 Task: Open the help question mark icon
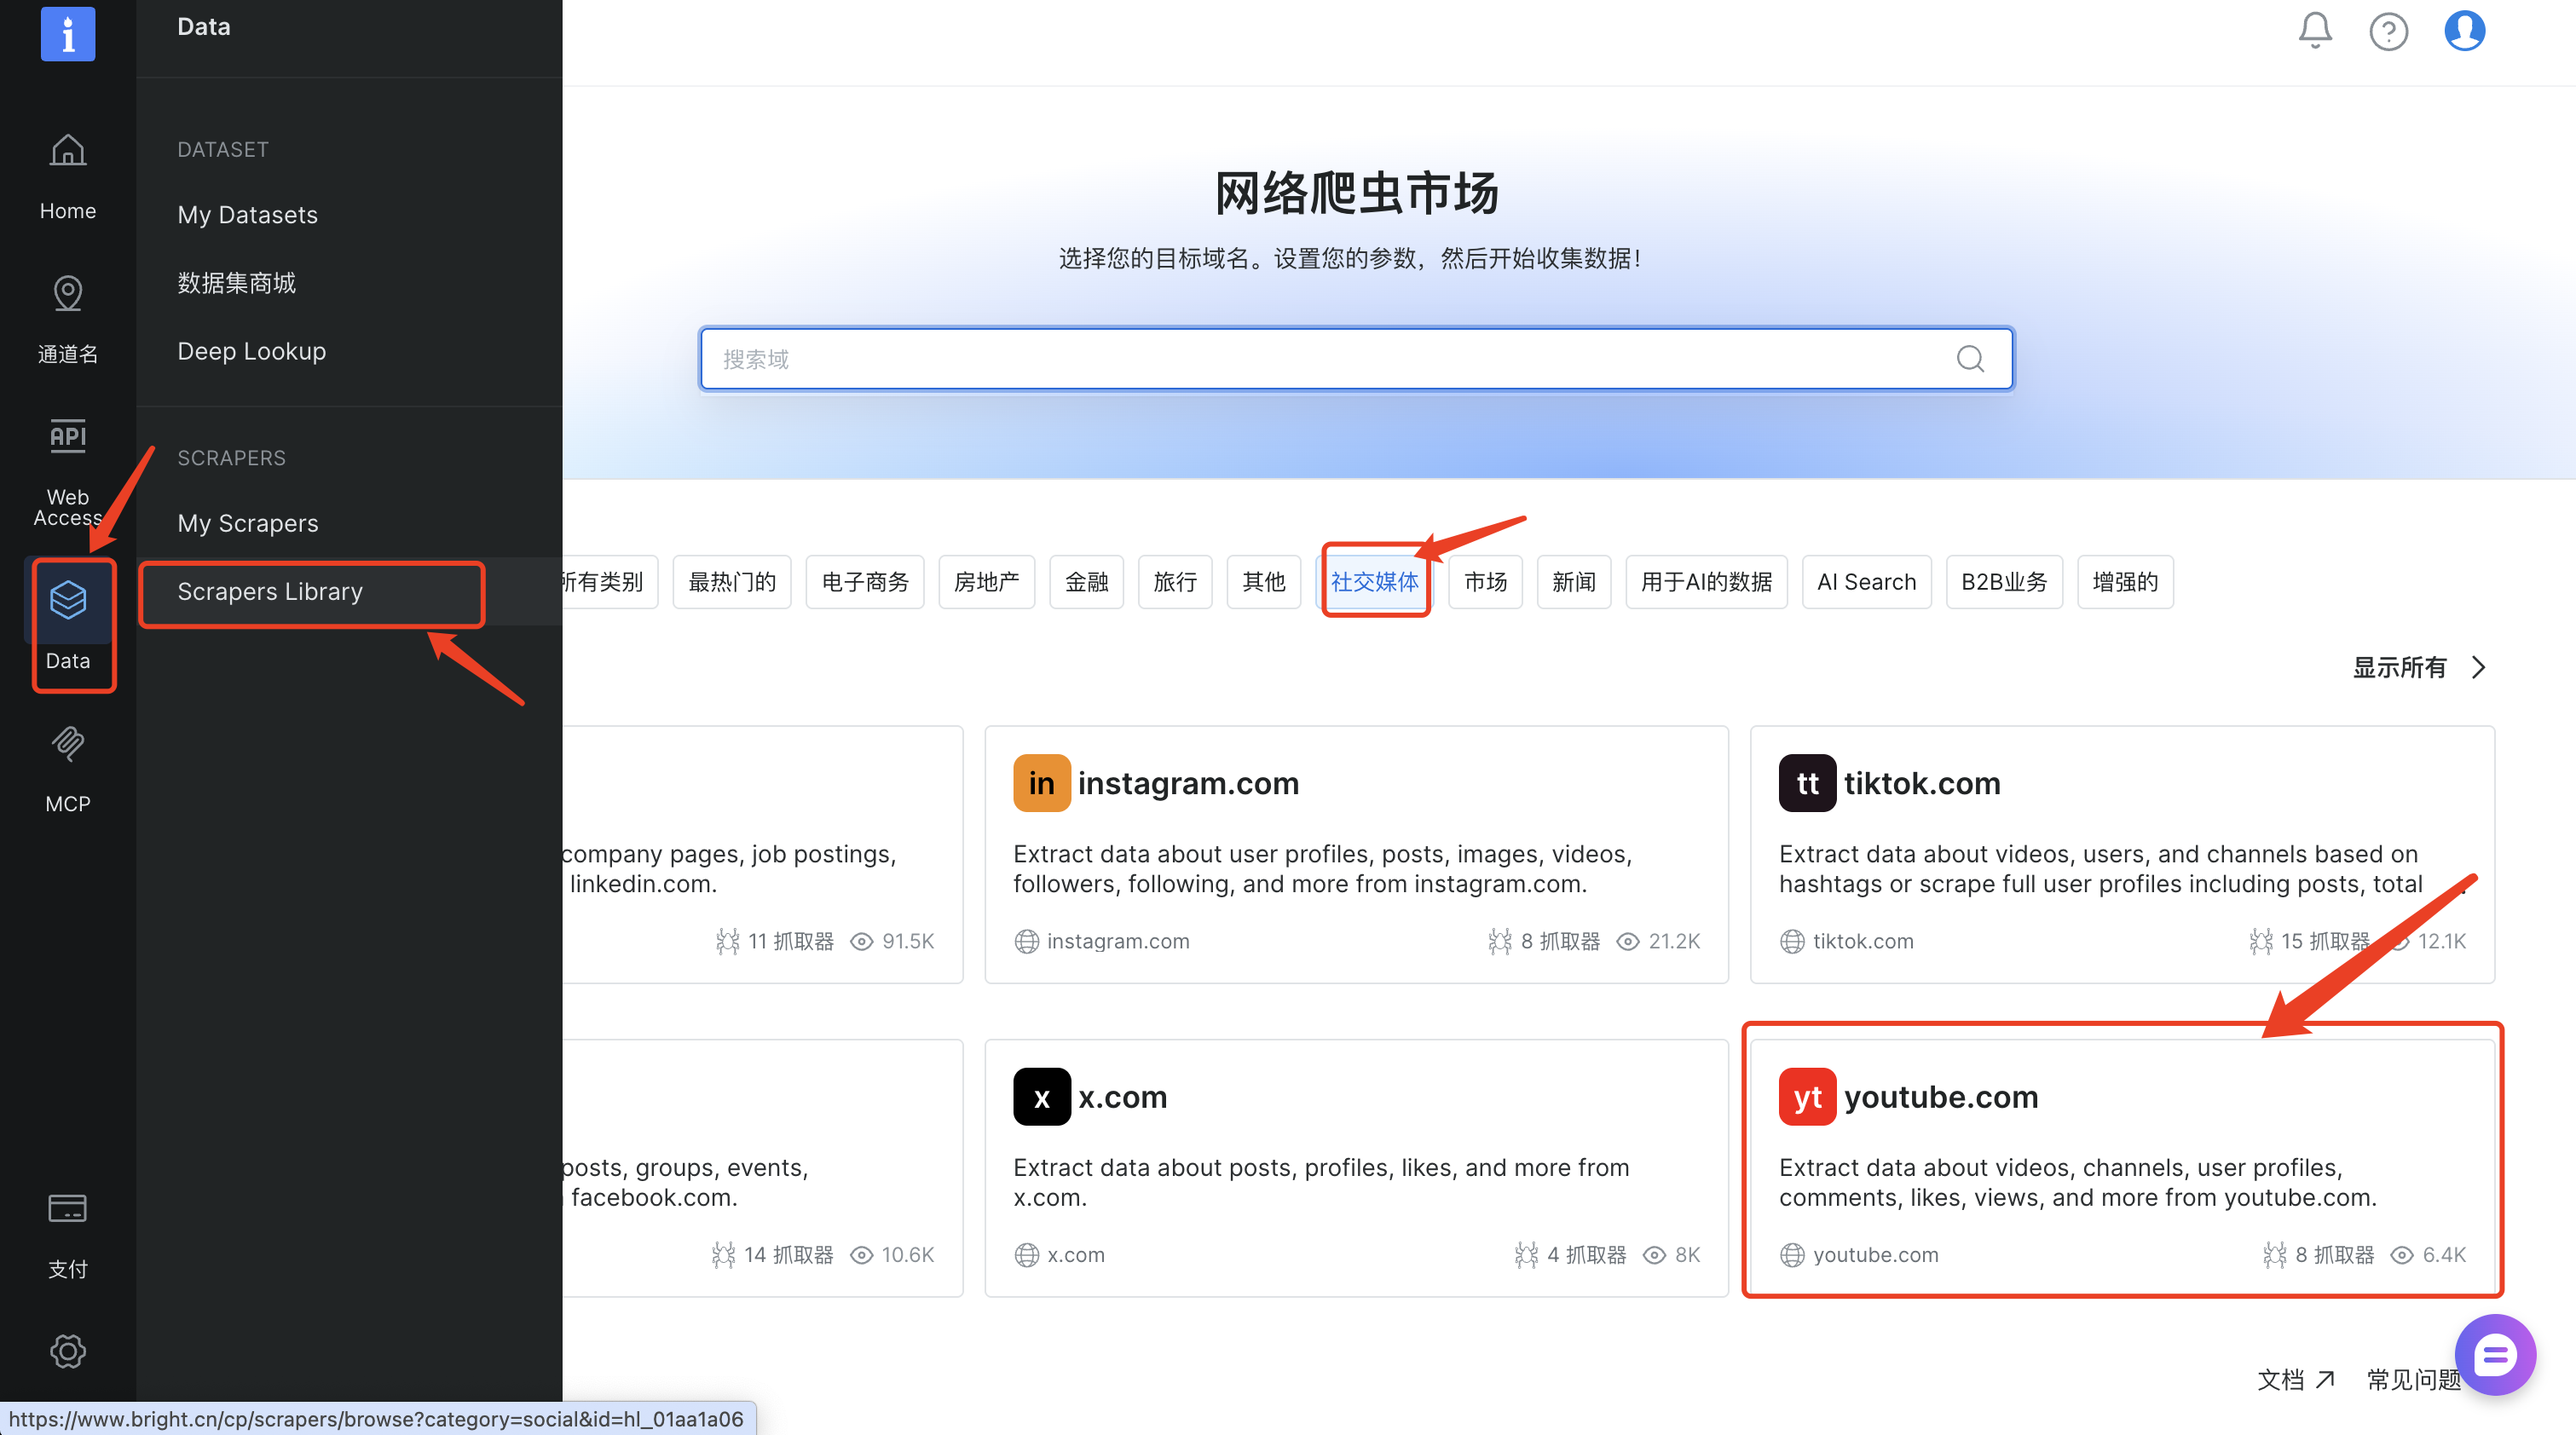(x=2388, y=31)
